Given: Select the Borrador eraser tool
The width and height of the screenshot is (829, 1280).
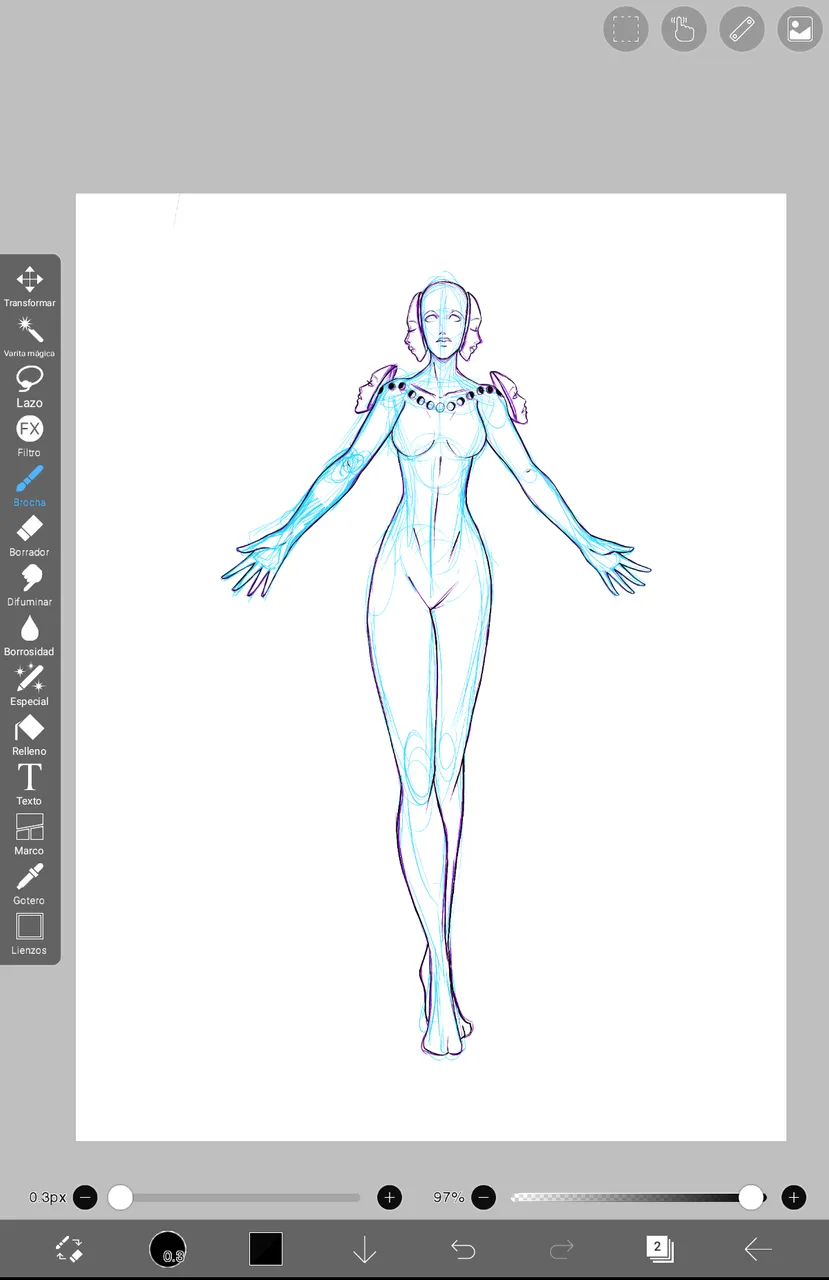Looking at the screenshot, I should click(29, 535).
